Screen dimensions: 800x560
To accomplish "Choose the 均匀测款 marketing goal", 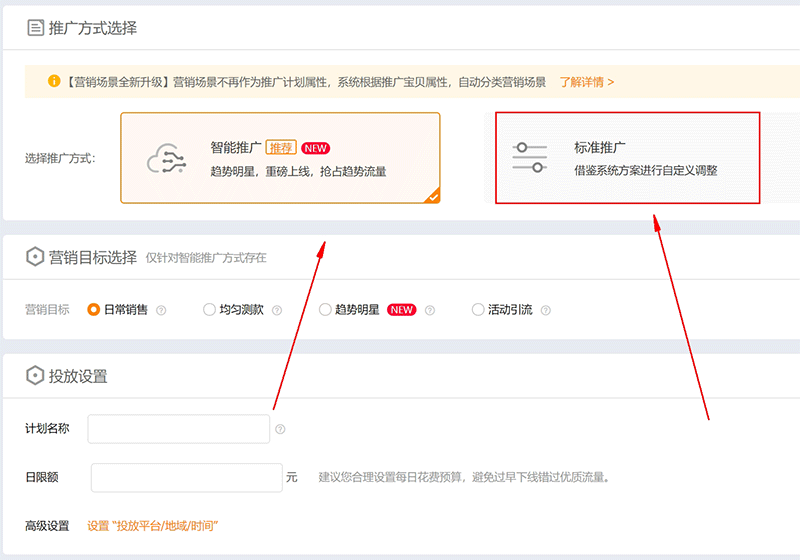I will click(x=209, y=310).
